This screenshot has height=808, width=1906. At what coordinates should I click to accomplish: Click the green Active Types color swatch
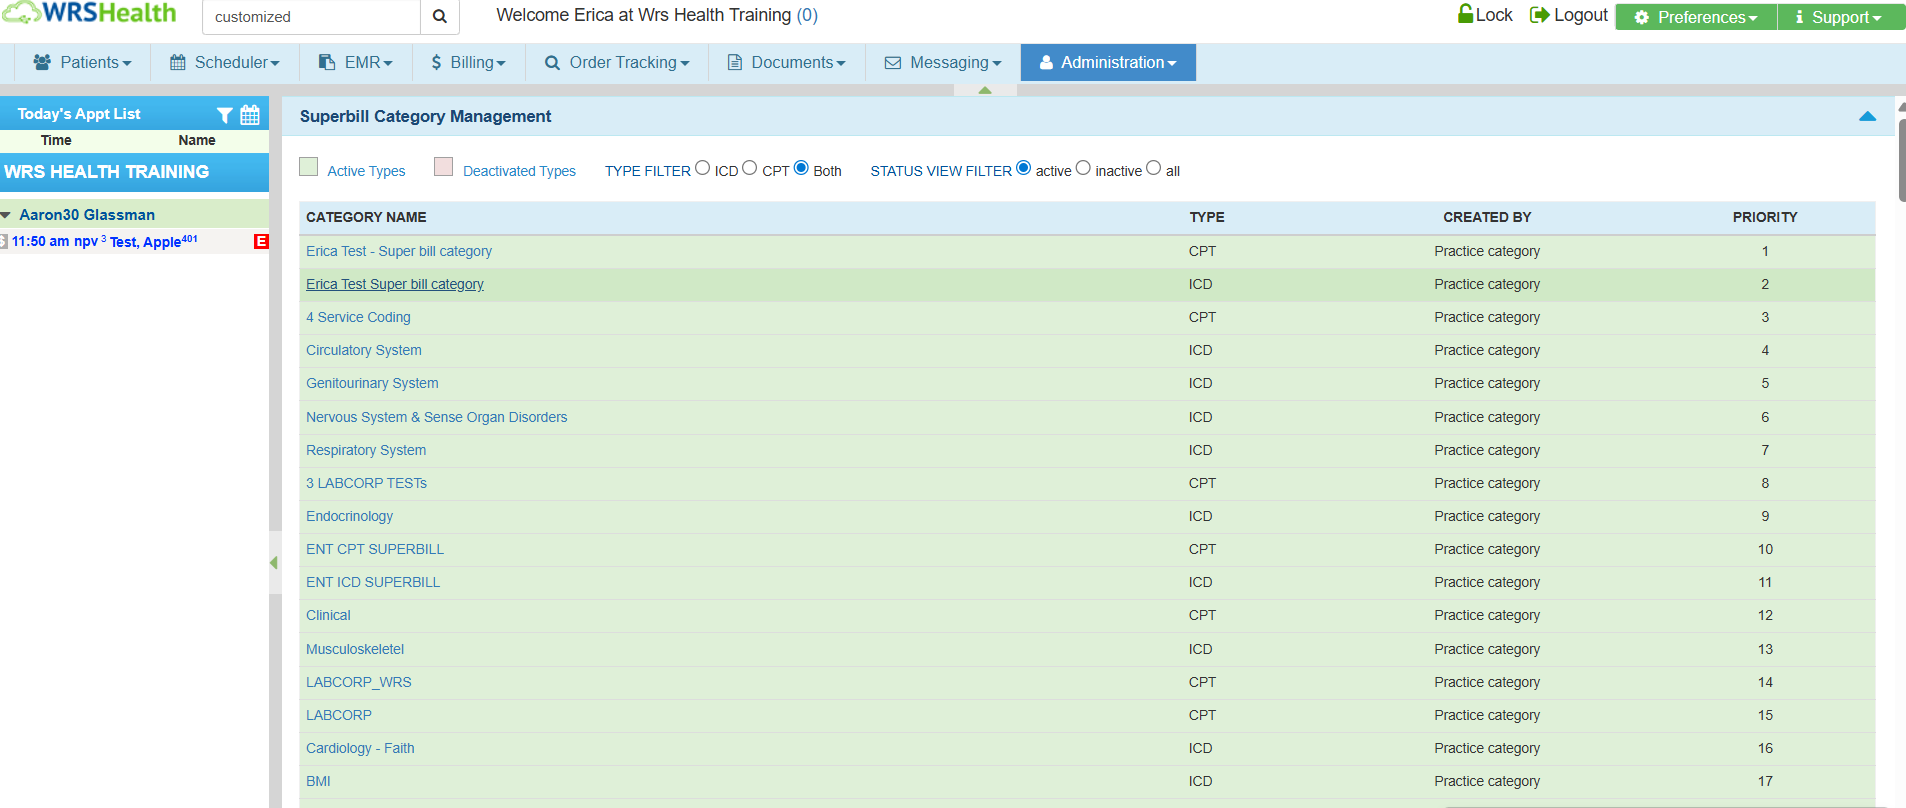(309, 167)
